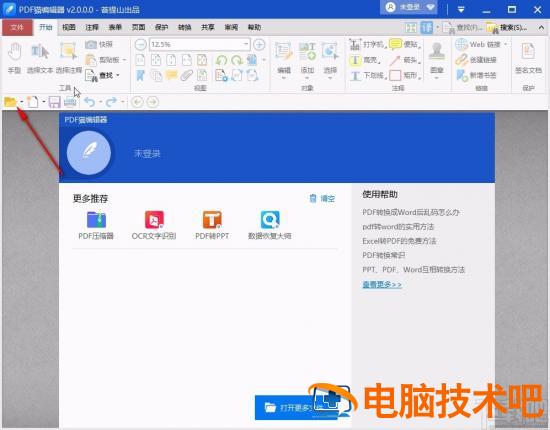Click the Redo arrow icon

pos(111,102)
